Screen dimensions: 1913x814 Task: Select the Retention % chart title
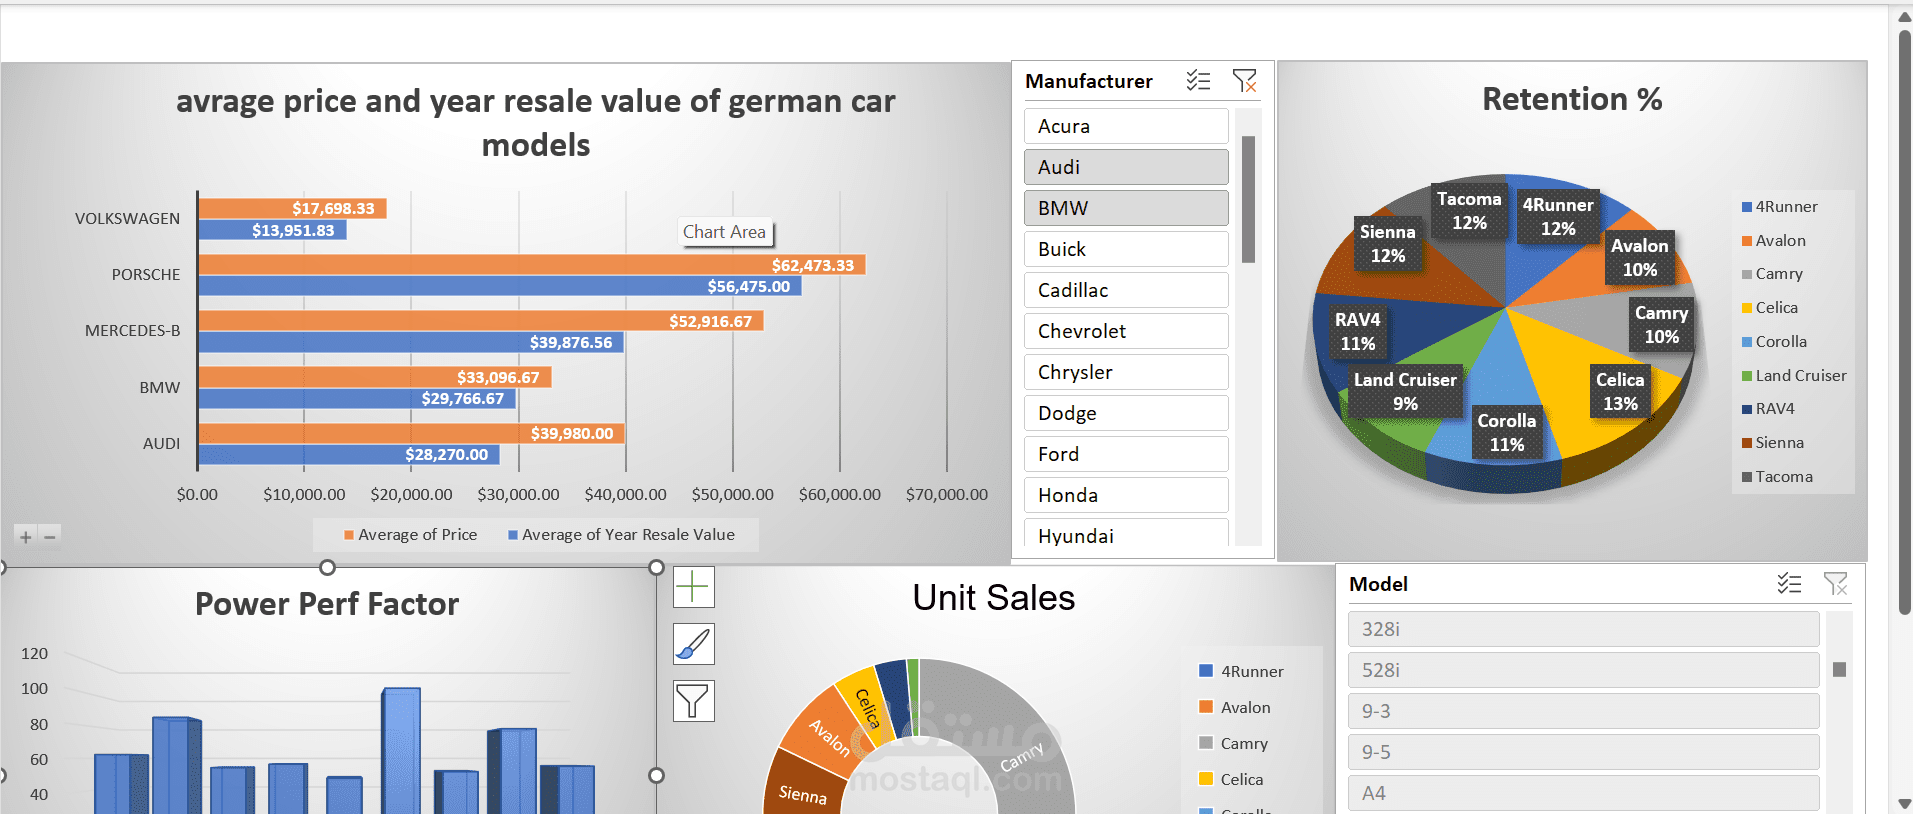coord(1572,99)
